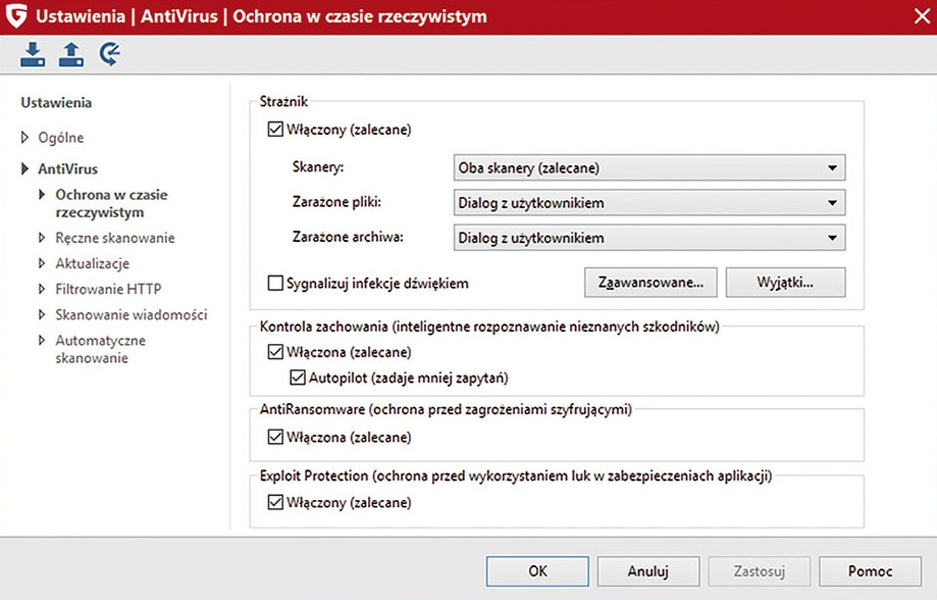The width and height of the screenshot is (937, 600).
Task: Click the Zarażone archiwa dropdown arrow
Action: [x=834, y=238]
